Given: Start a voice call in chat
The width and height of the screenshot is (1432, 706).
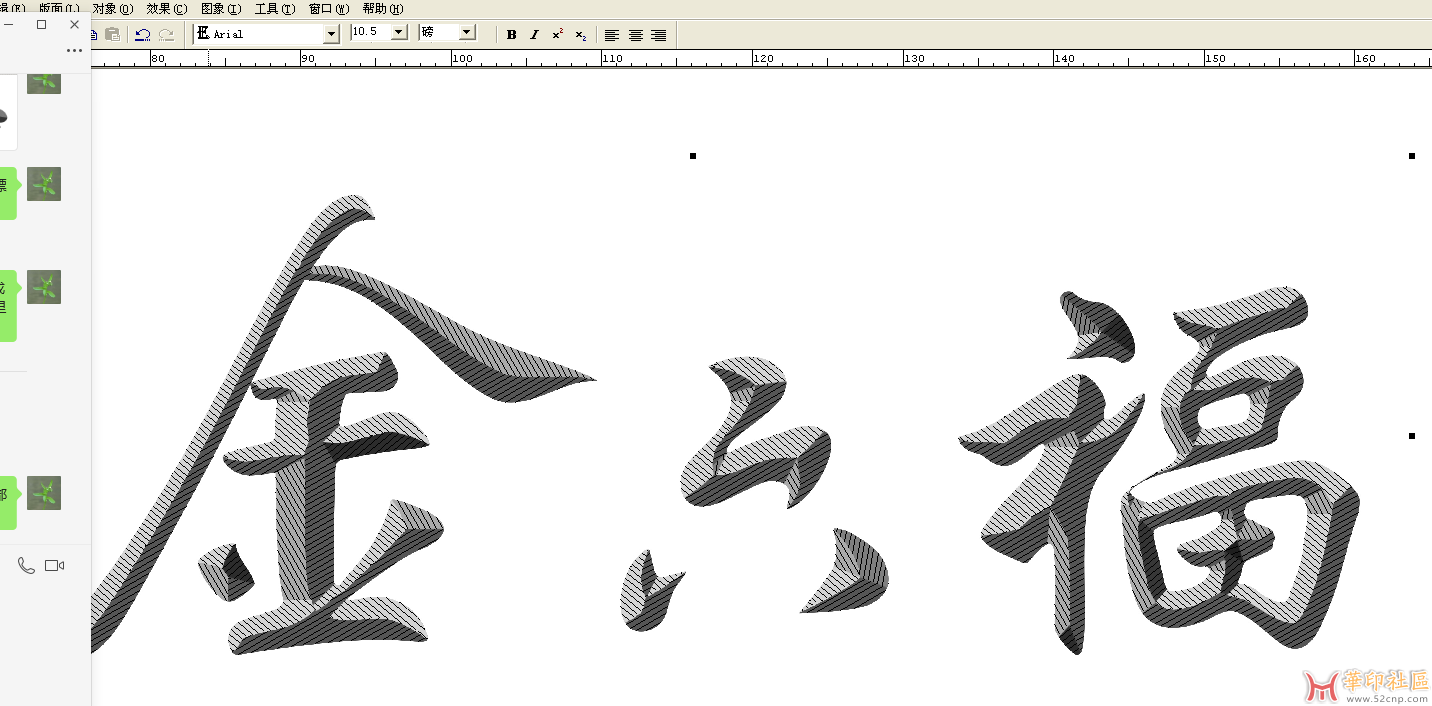Looking at the screenshot, I should 26,566.
